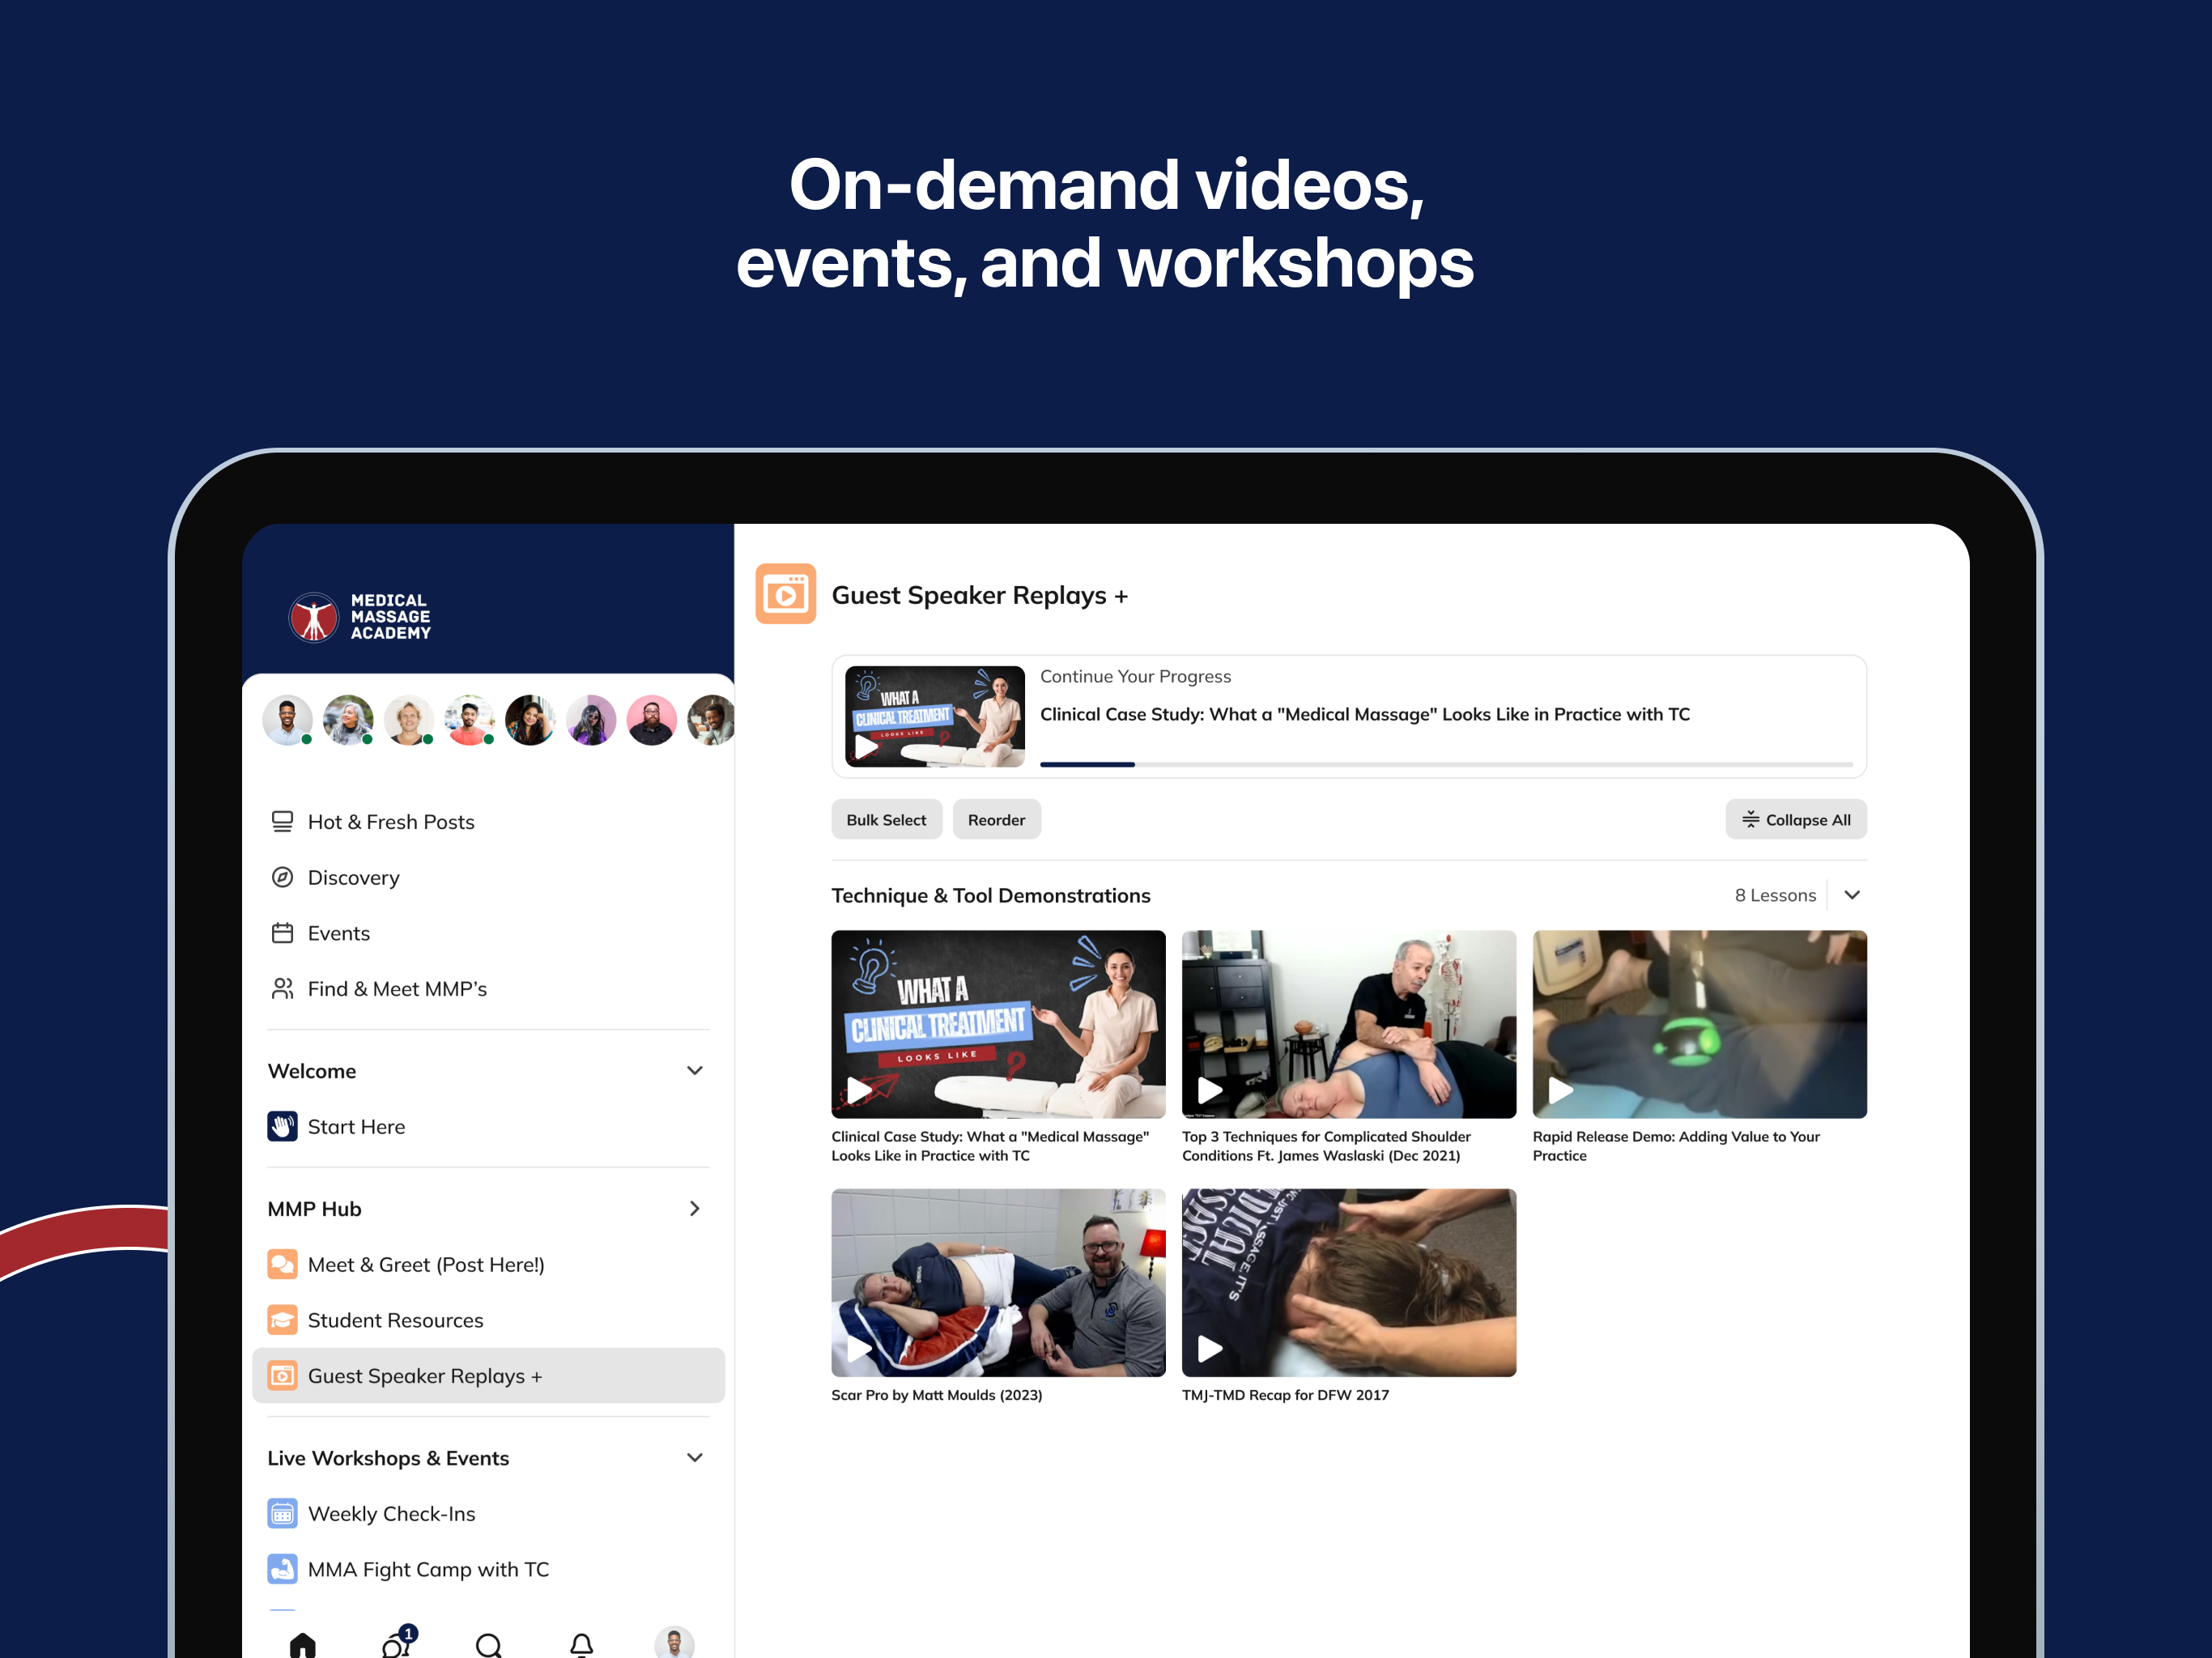Open the profile avatar in bottom bar

675,1642
